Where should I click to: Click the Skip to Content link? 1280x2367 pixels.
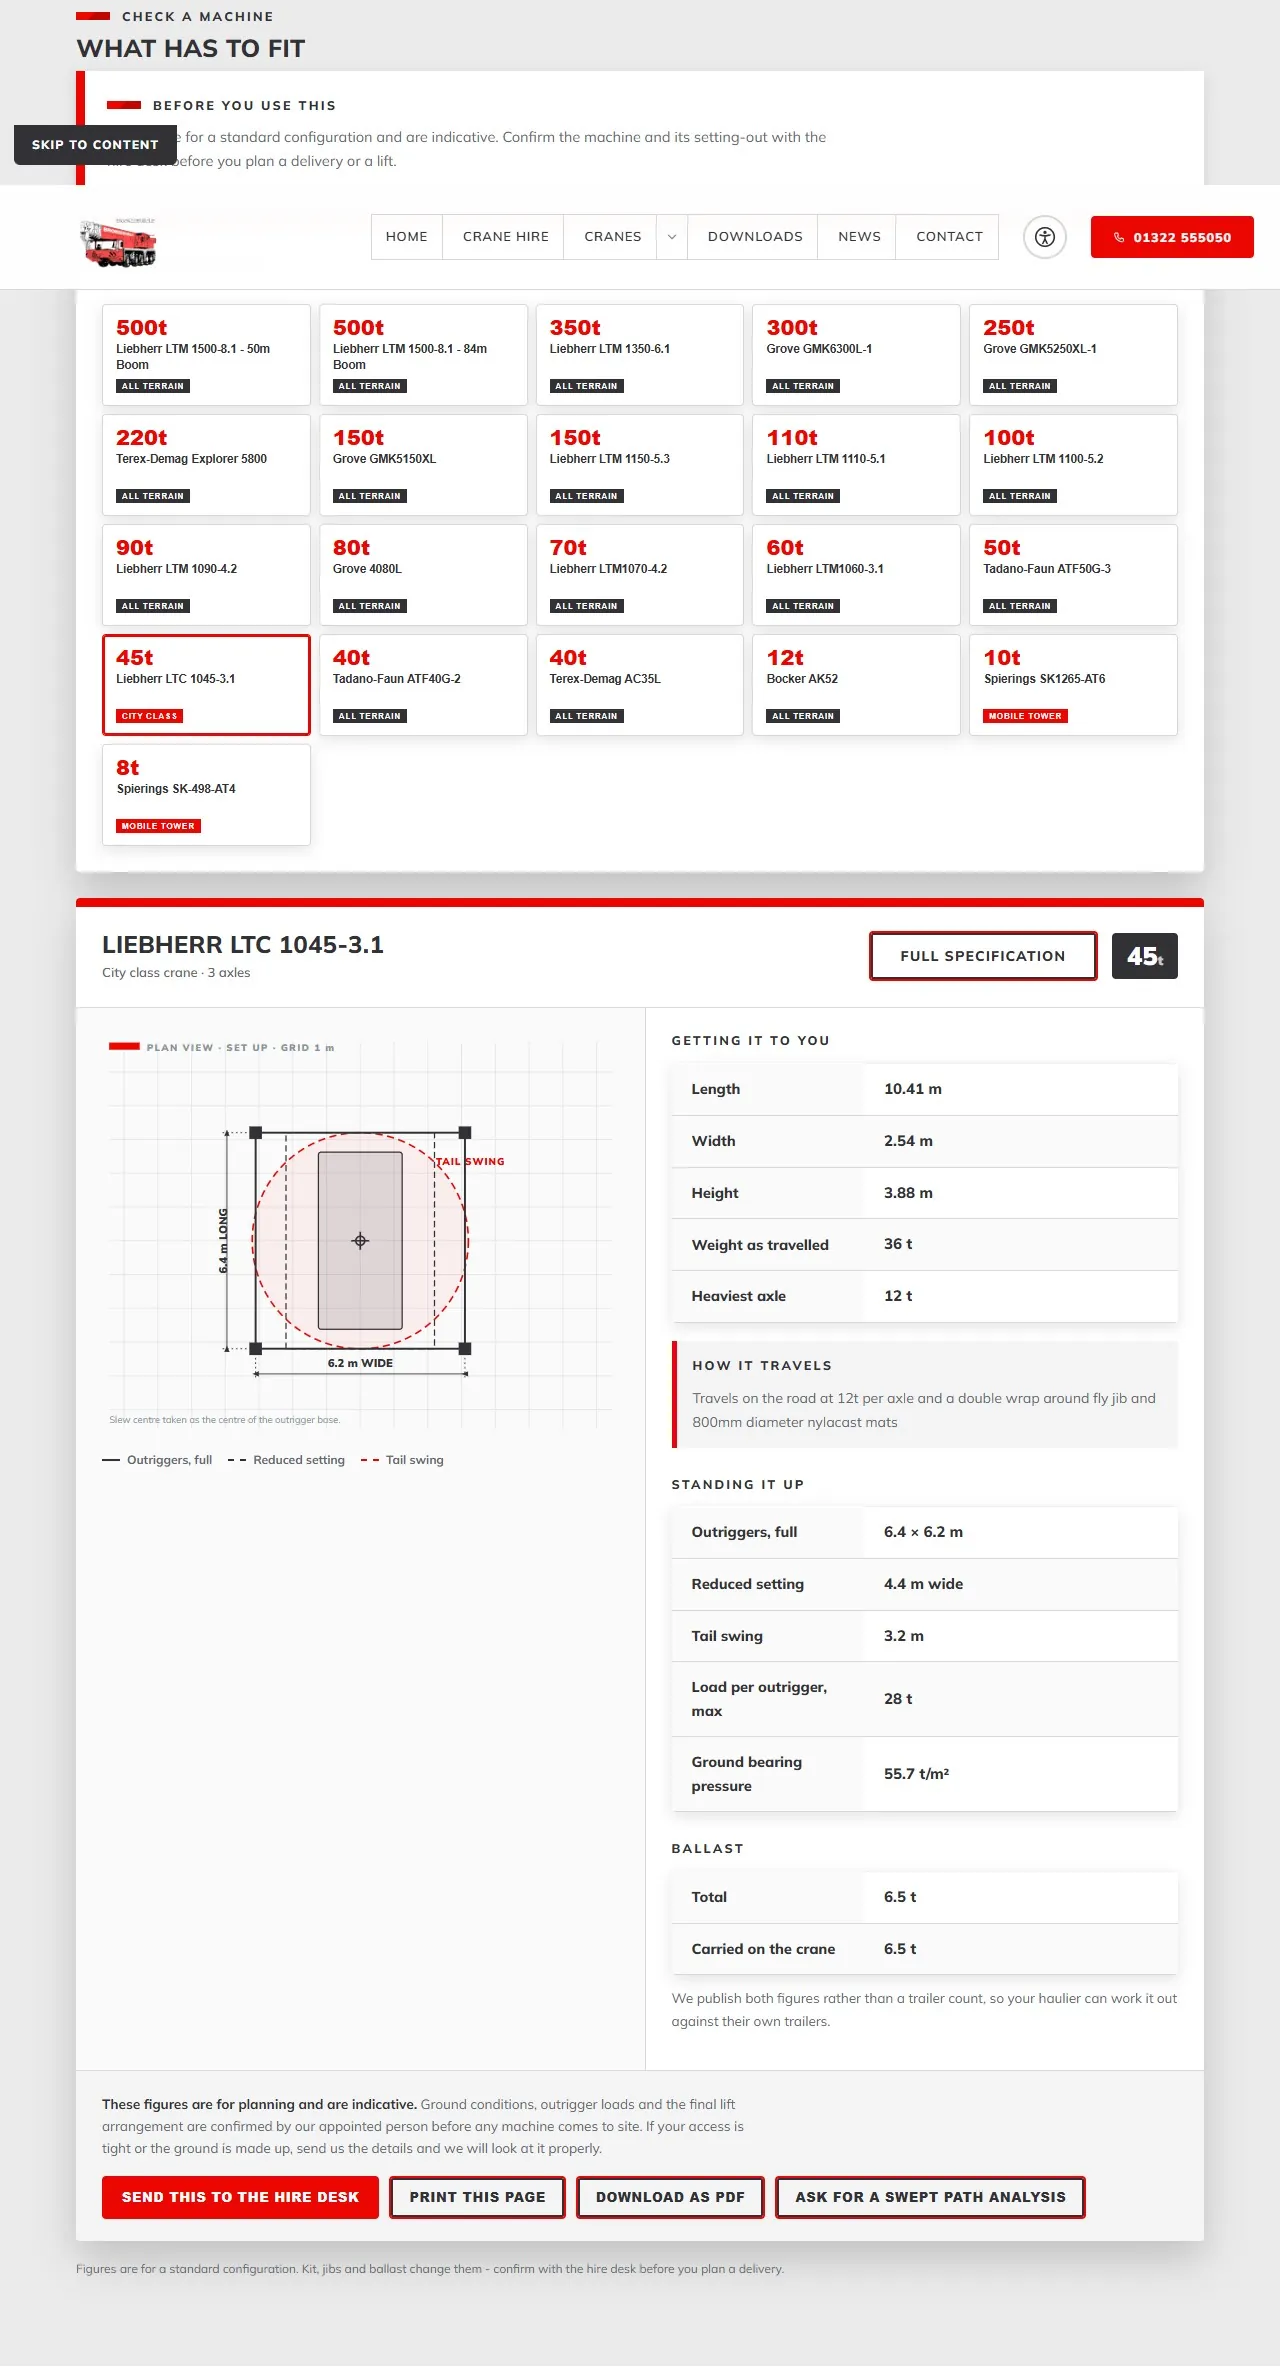[x=95, y=145]
